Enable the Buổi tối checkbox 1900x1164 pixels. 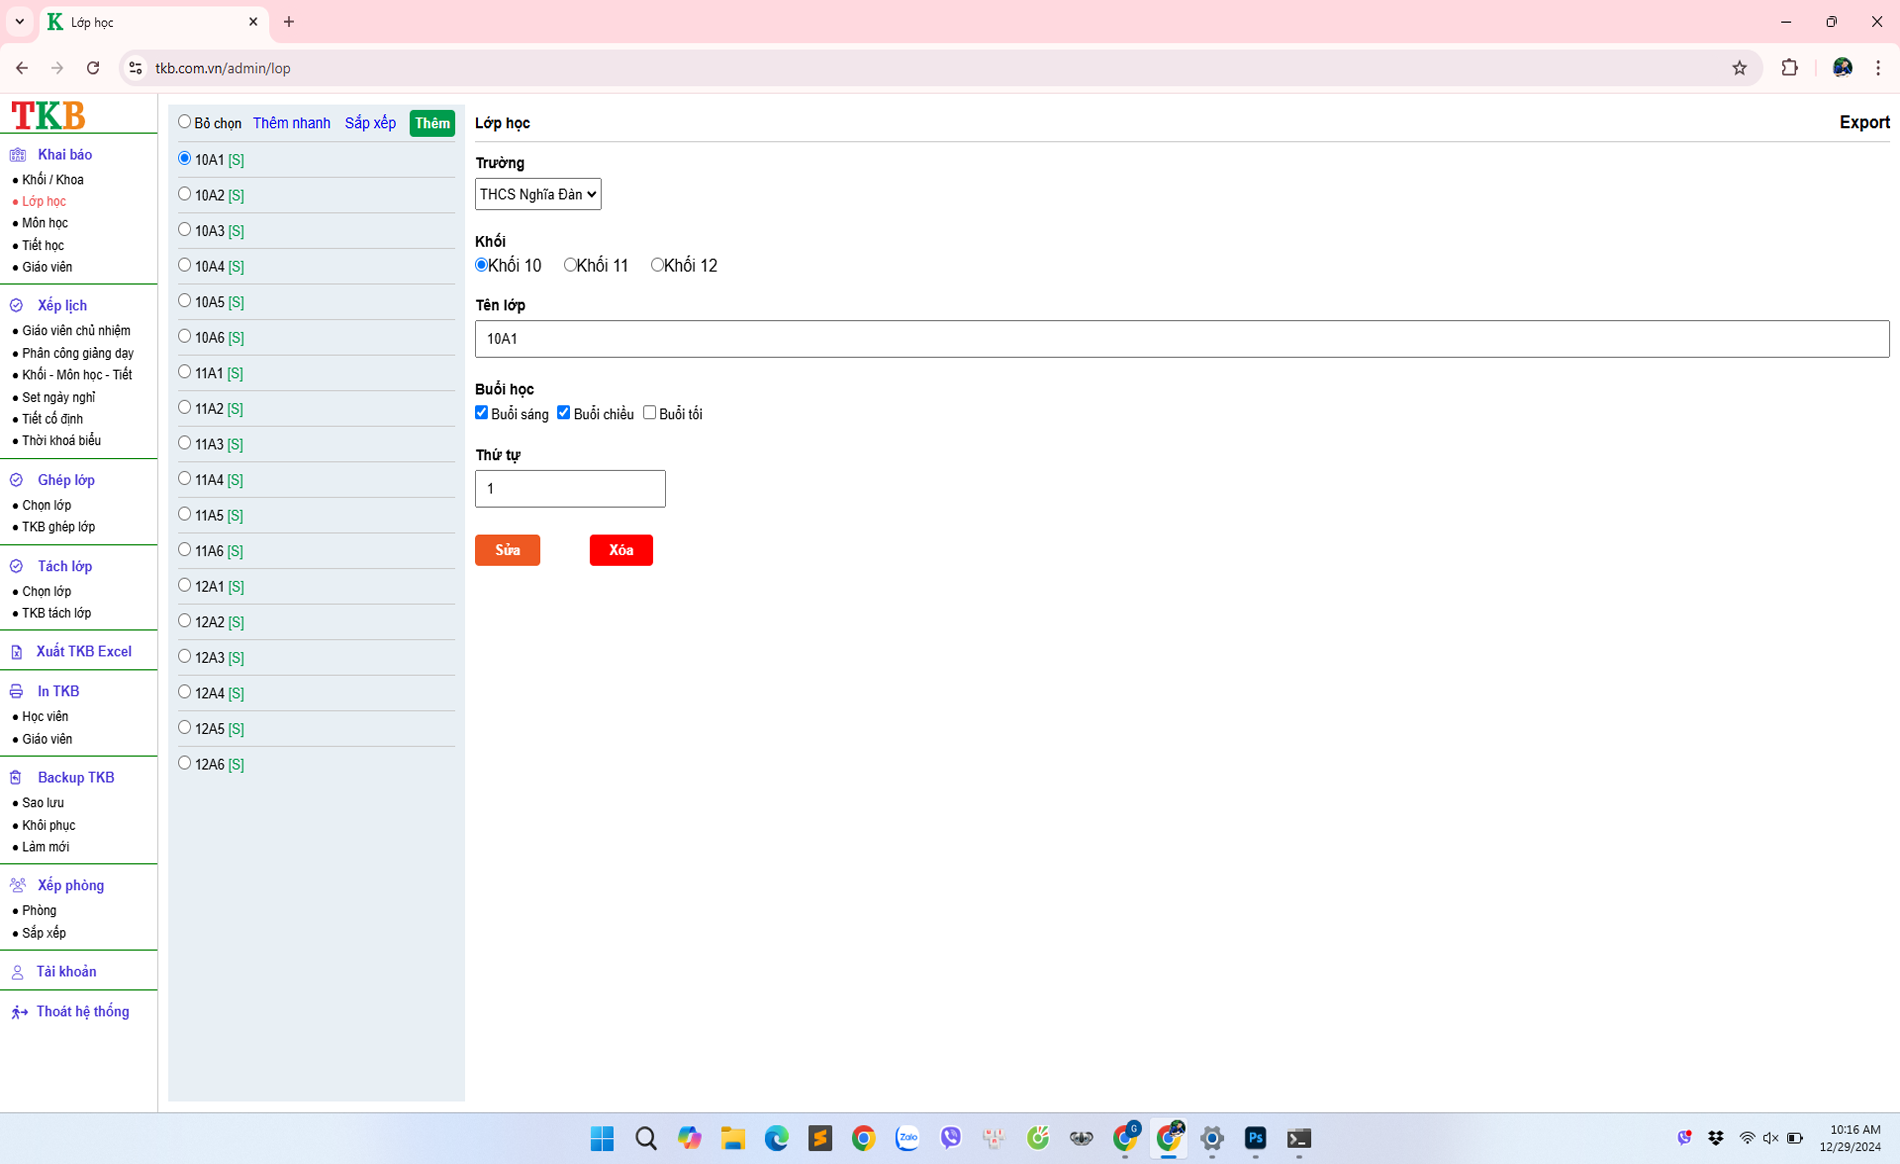650,413
